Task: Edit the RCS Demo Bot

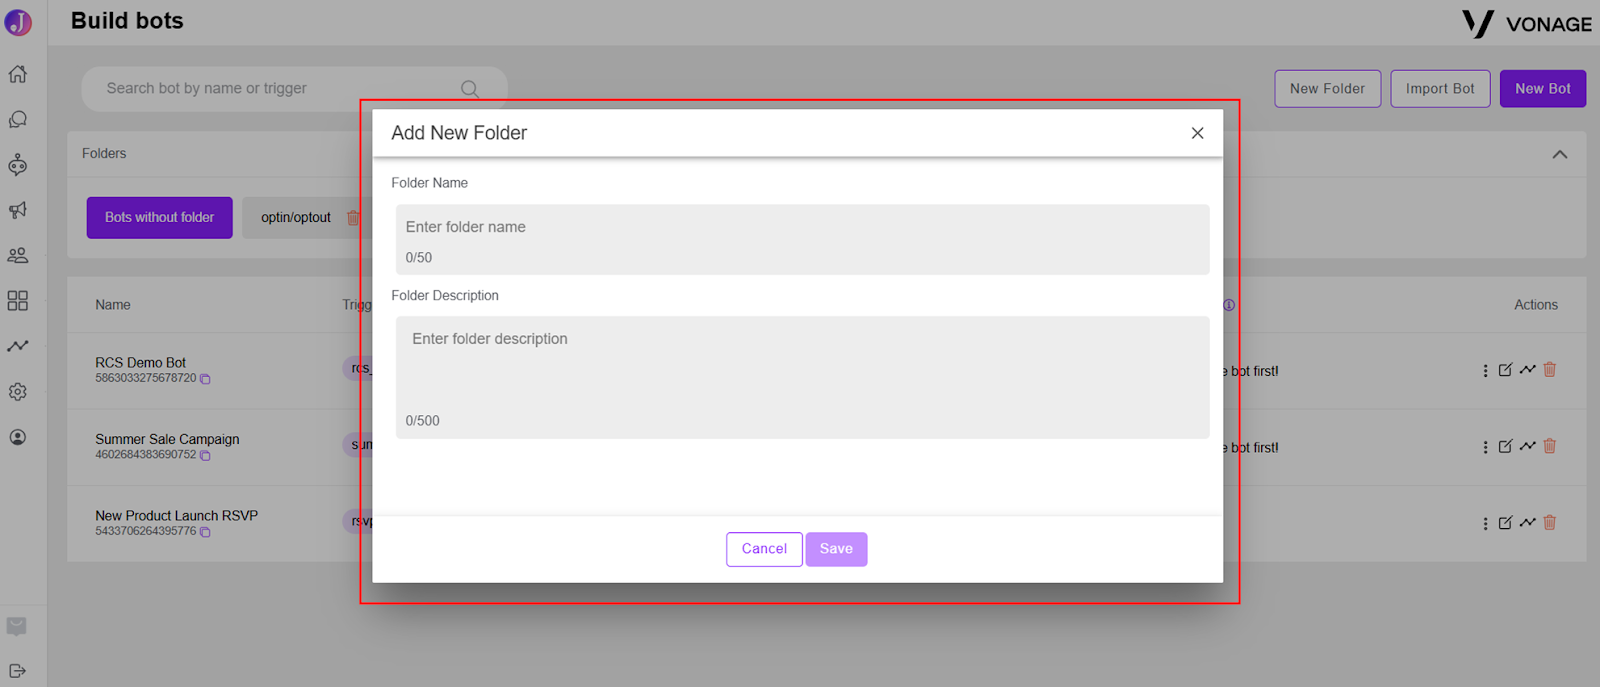Action: [x=1505, y=370]
